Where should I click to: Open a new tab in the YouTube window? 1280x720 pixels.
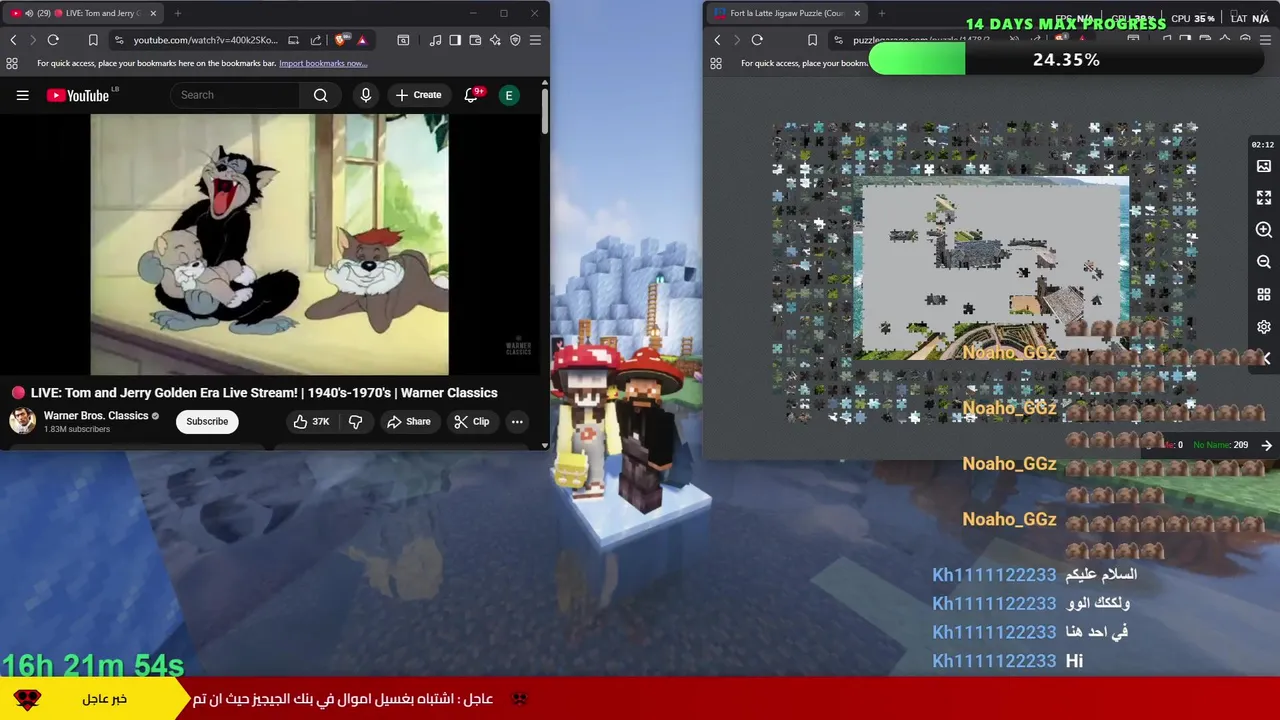click(178, 13)
